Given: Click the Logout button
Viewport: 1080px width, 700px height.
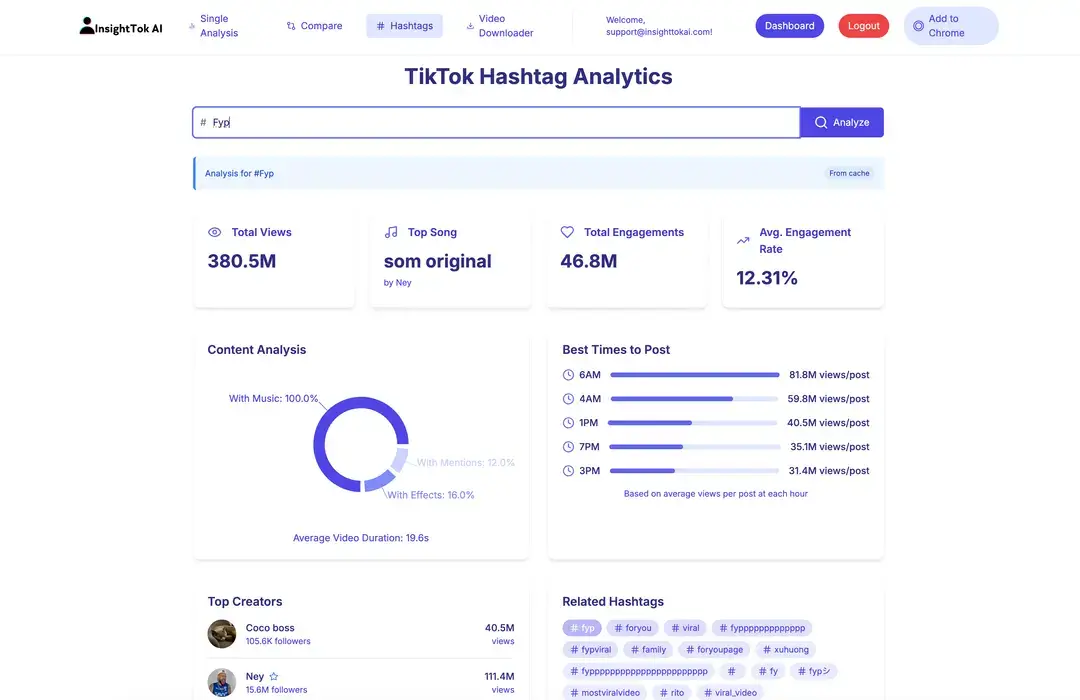Looking at the screenshot, I should (x=863, y=25).
